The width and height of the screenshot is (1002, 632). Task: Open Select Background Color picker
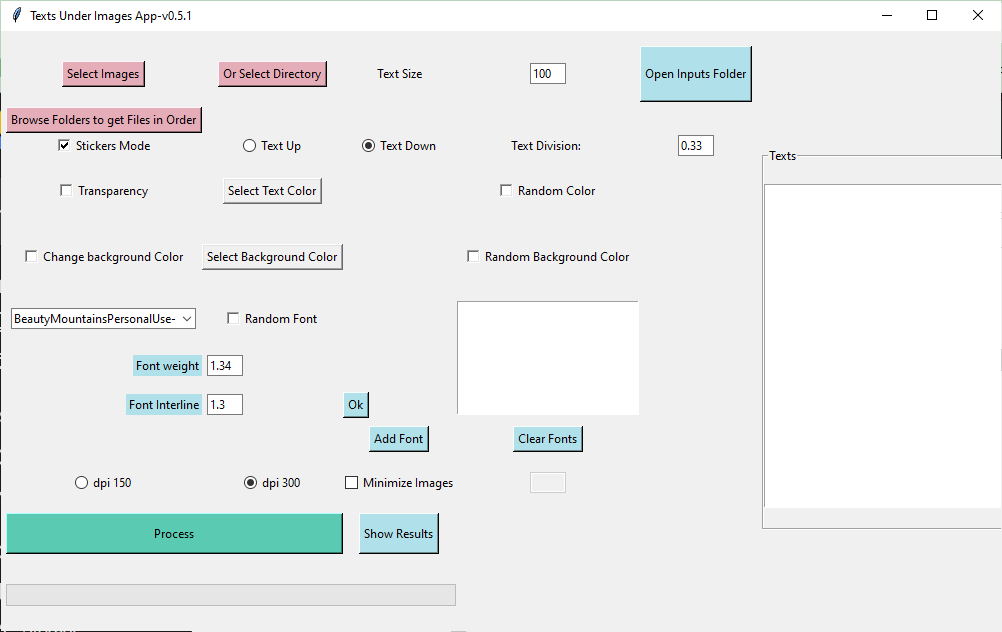pyautogui.click(x=272, y=257)
